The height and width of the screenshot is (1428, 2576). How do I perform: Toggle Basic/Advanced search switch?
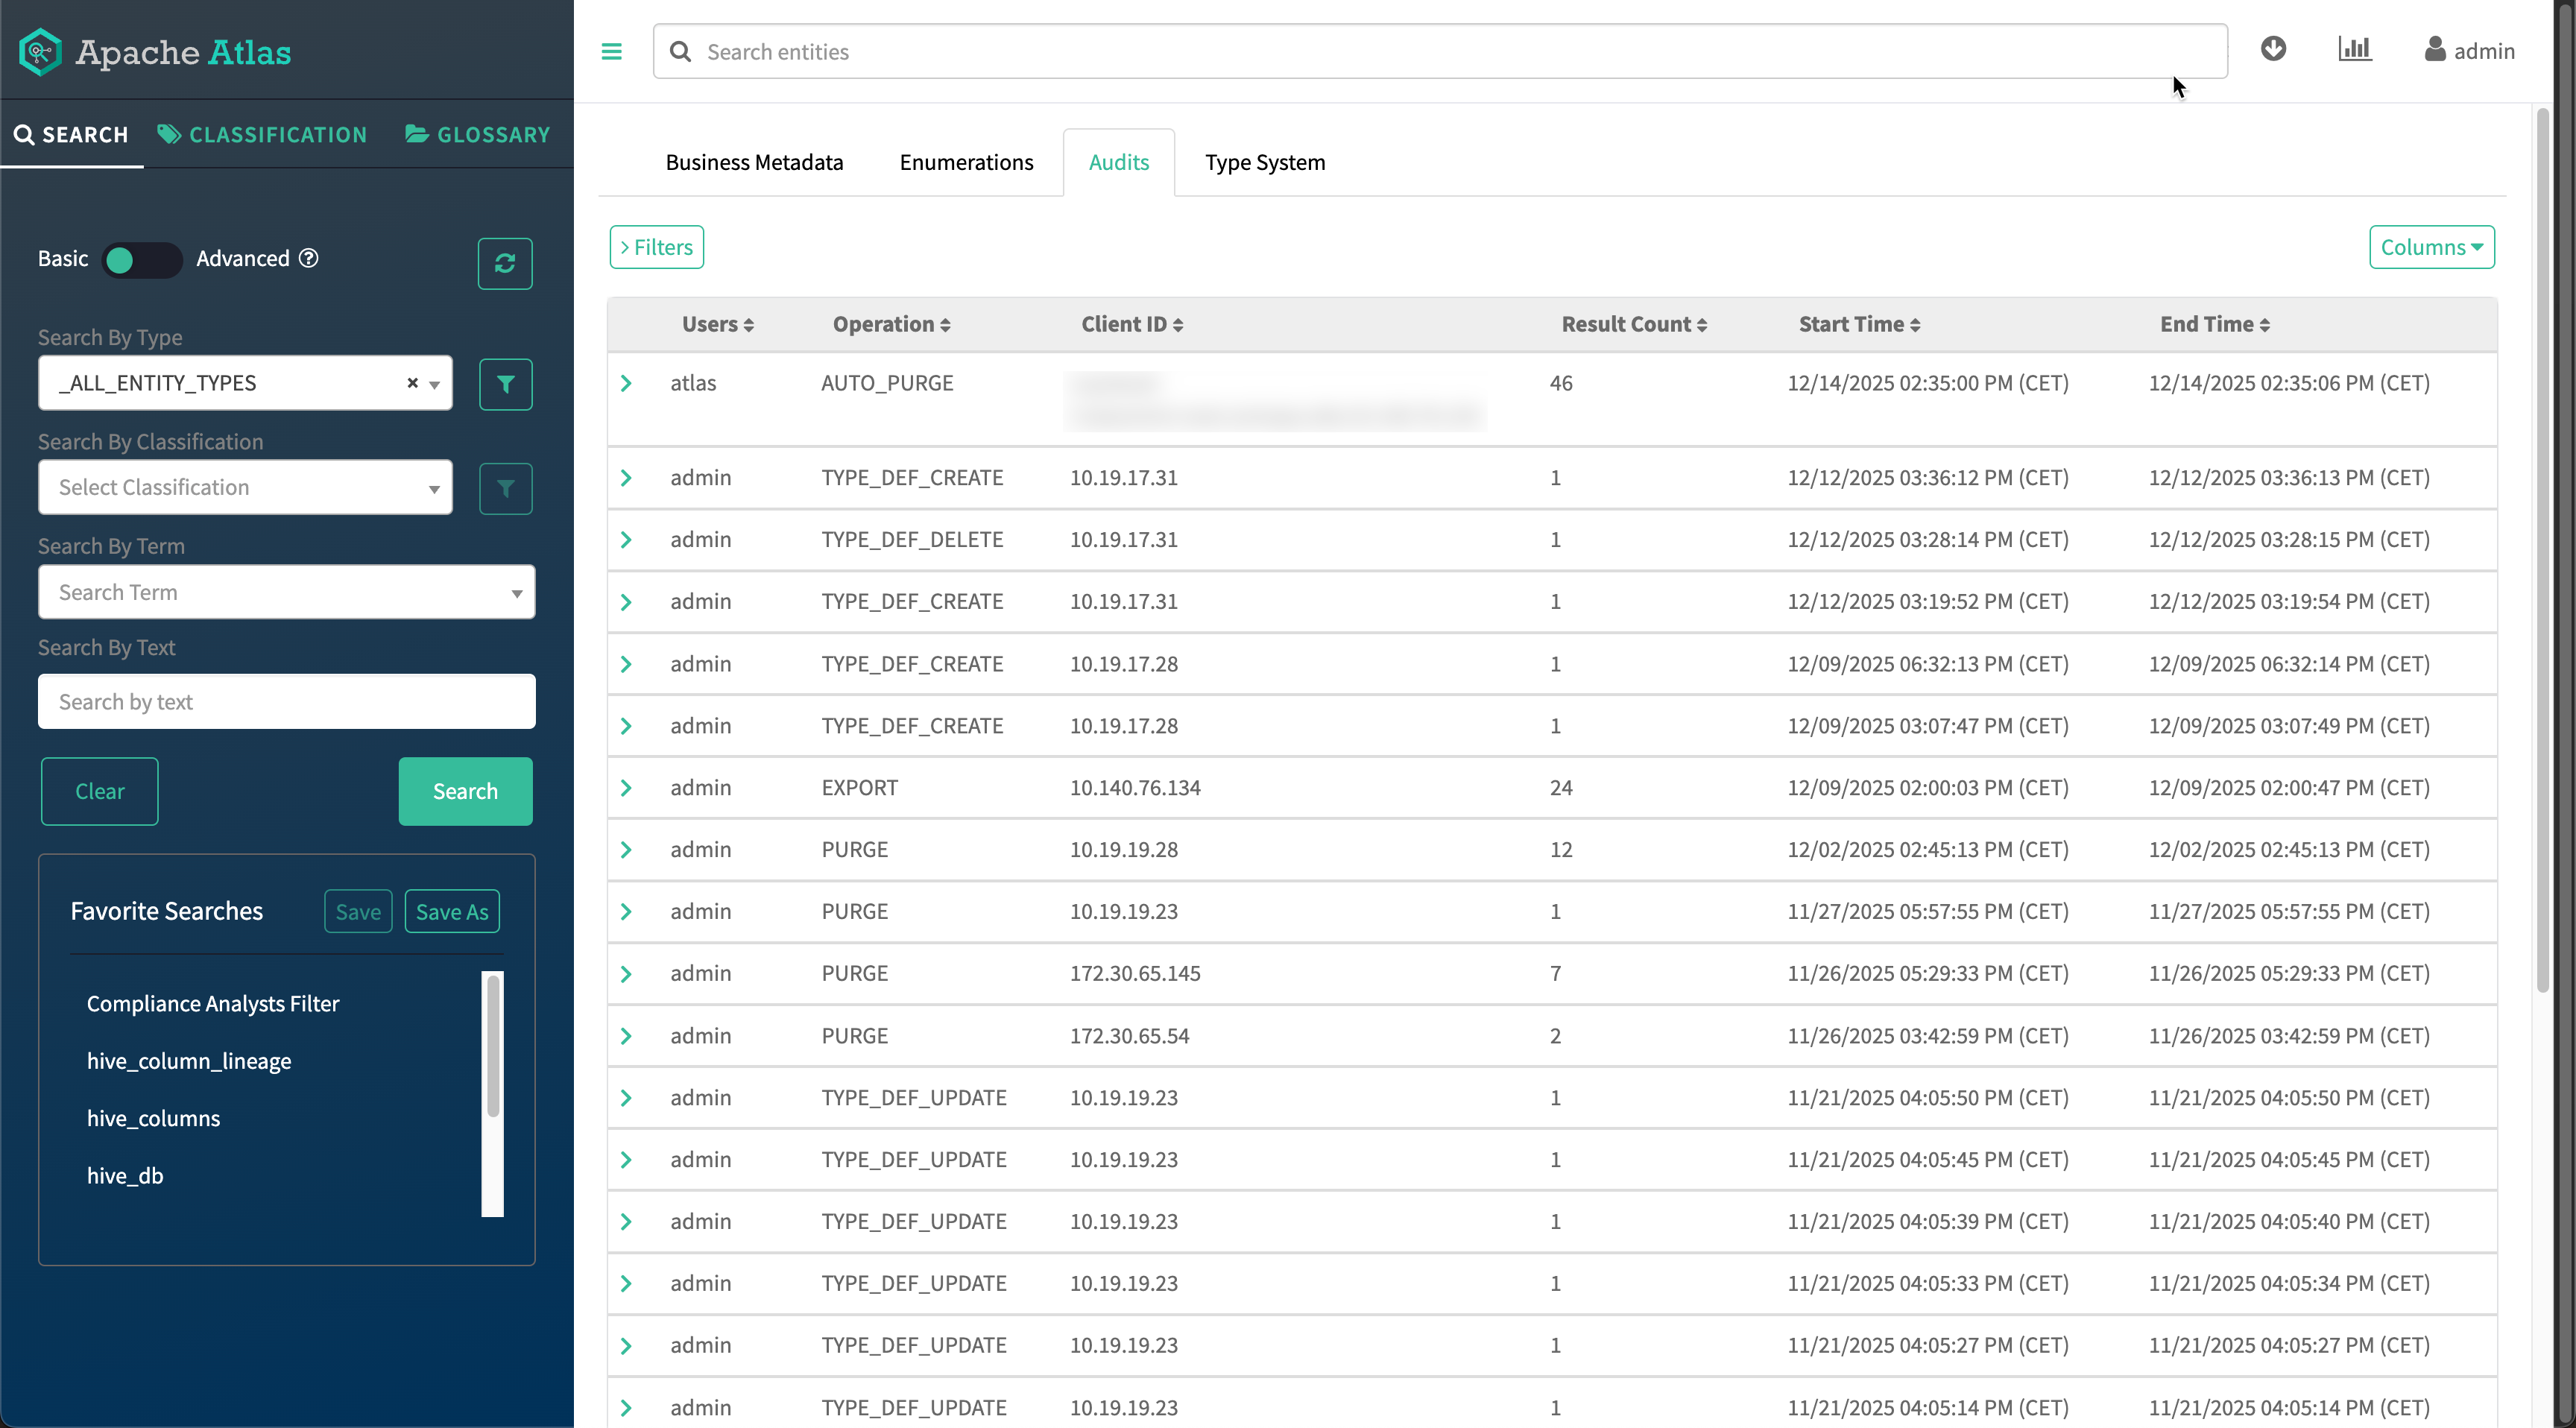tap(141, 260)
